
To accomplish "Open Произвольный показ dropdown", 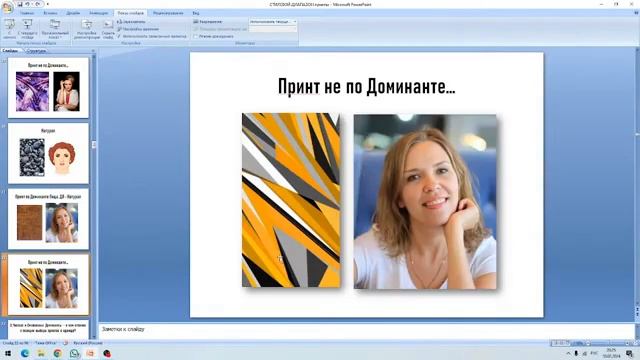I will coord(55,29).
